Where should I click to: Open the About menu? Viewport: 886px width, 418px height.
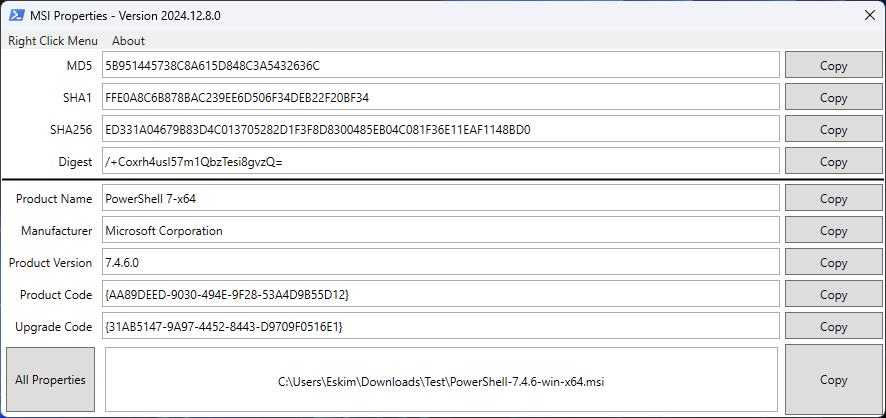coord(128,41)
